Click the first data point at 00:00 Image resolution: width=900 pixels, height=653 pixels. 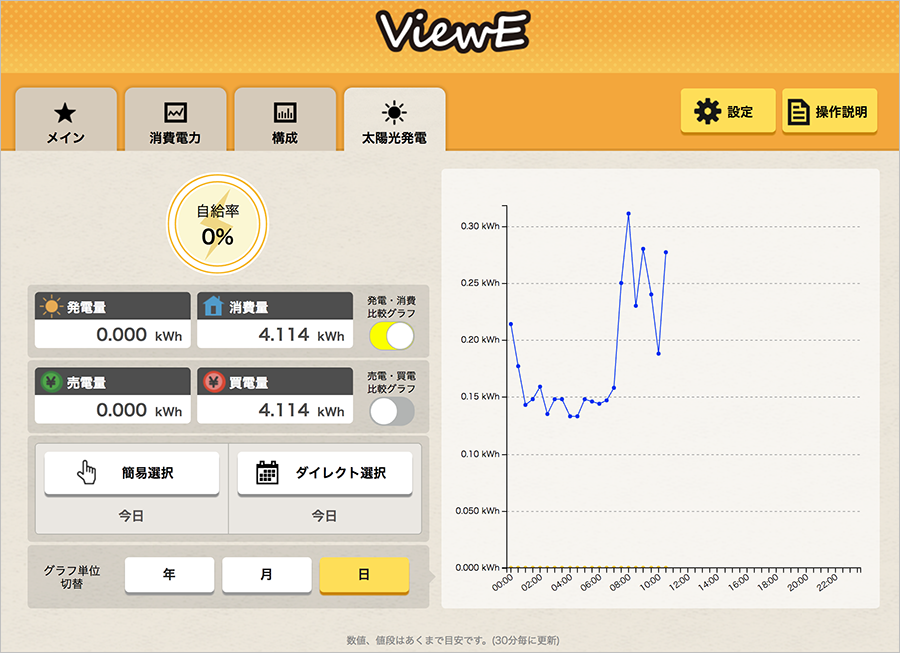point(511,324)
